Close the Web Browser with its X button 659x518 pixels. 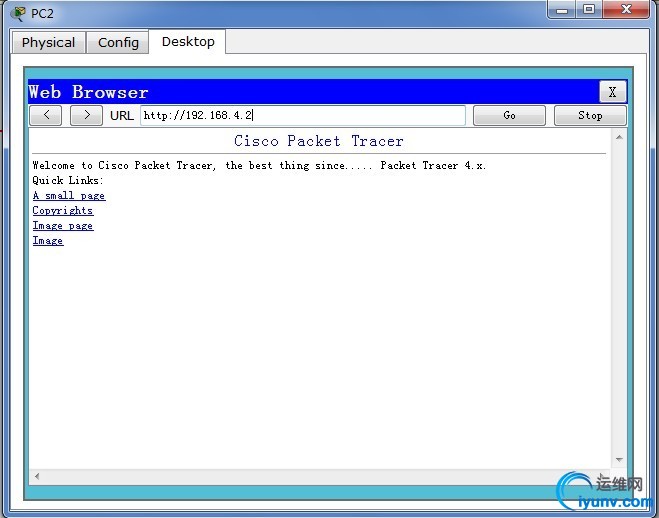(612, 92)
